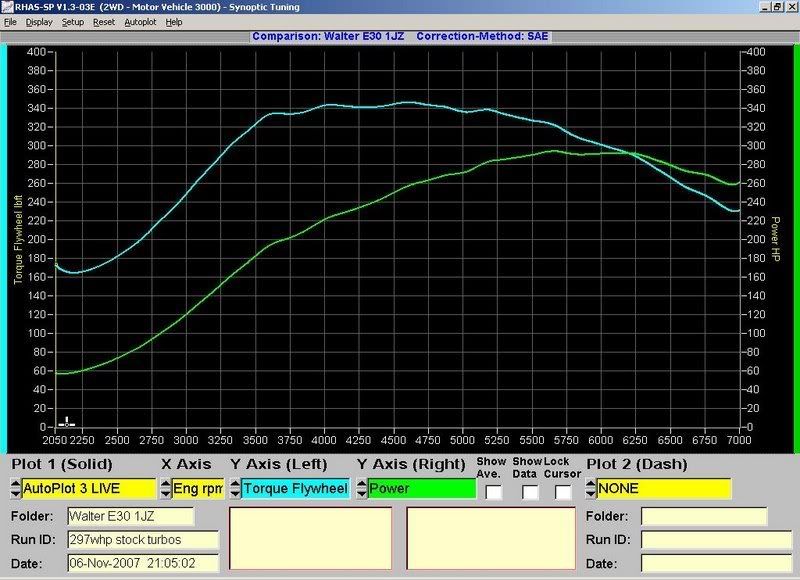The width and height of the screenshot is (800, 580).
Task: Click the Plot 1 Date field
Action: (x=143, y=563)
